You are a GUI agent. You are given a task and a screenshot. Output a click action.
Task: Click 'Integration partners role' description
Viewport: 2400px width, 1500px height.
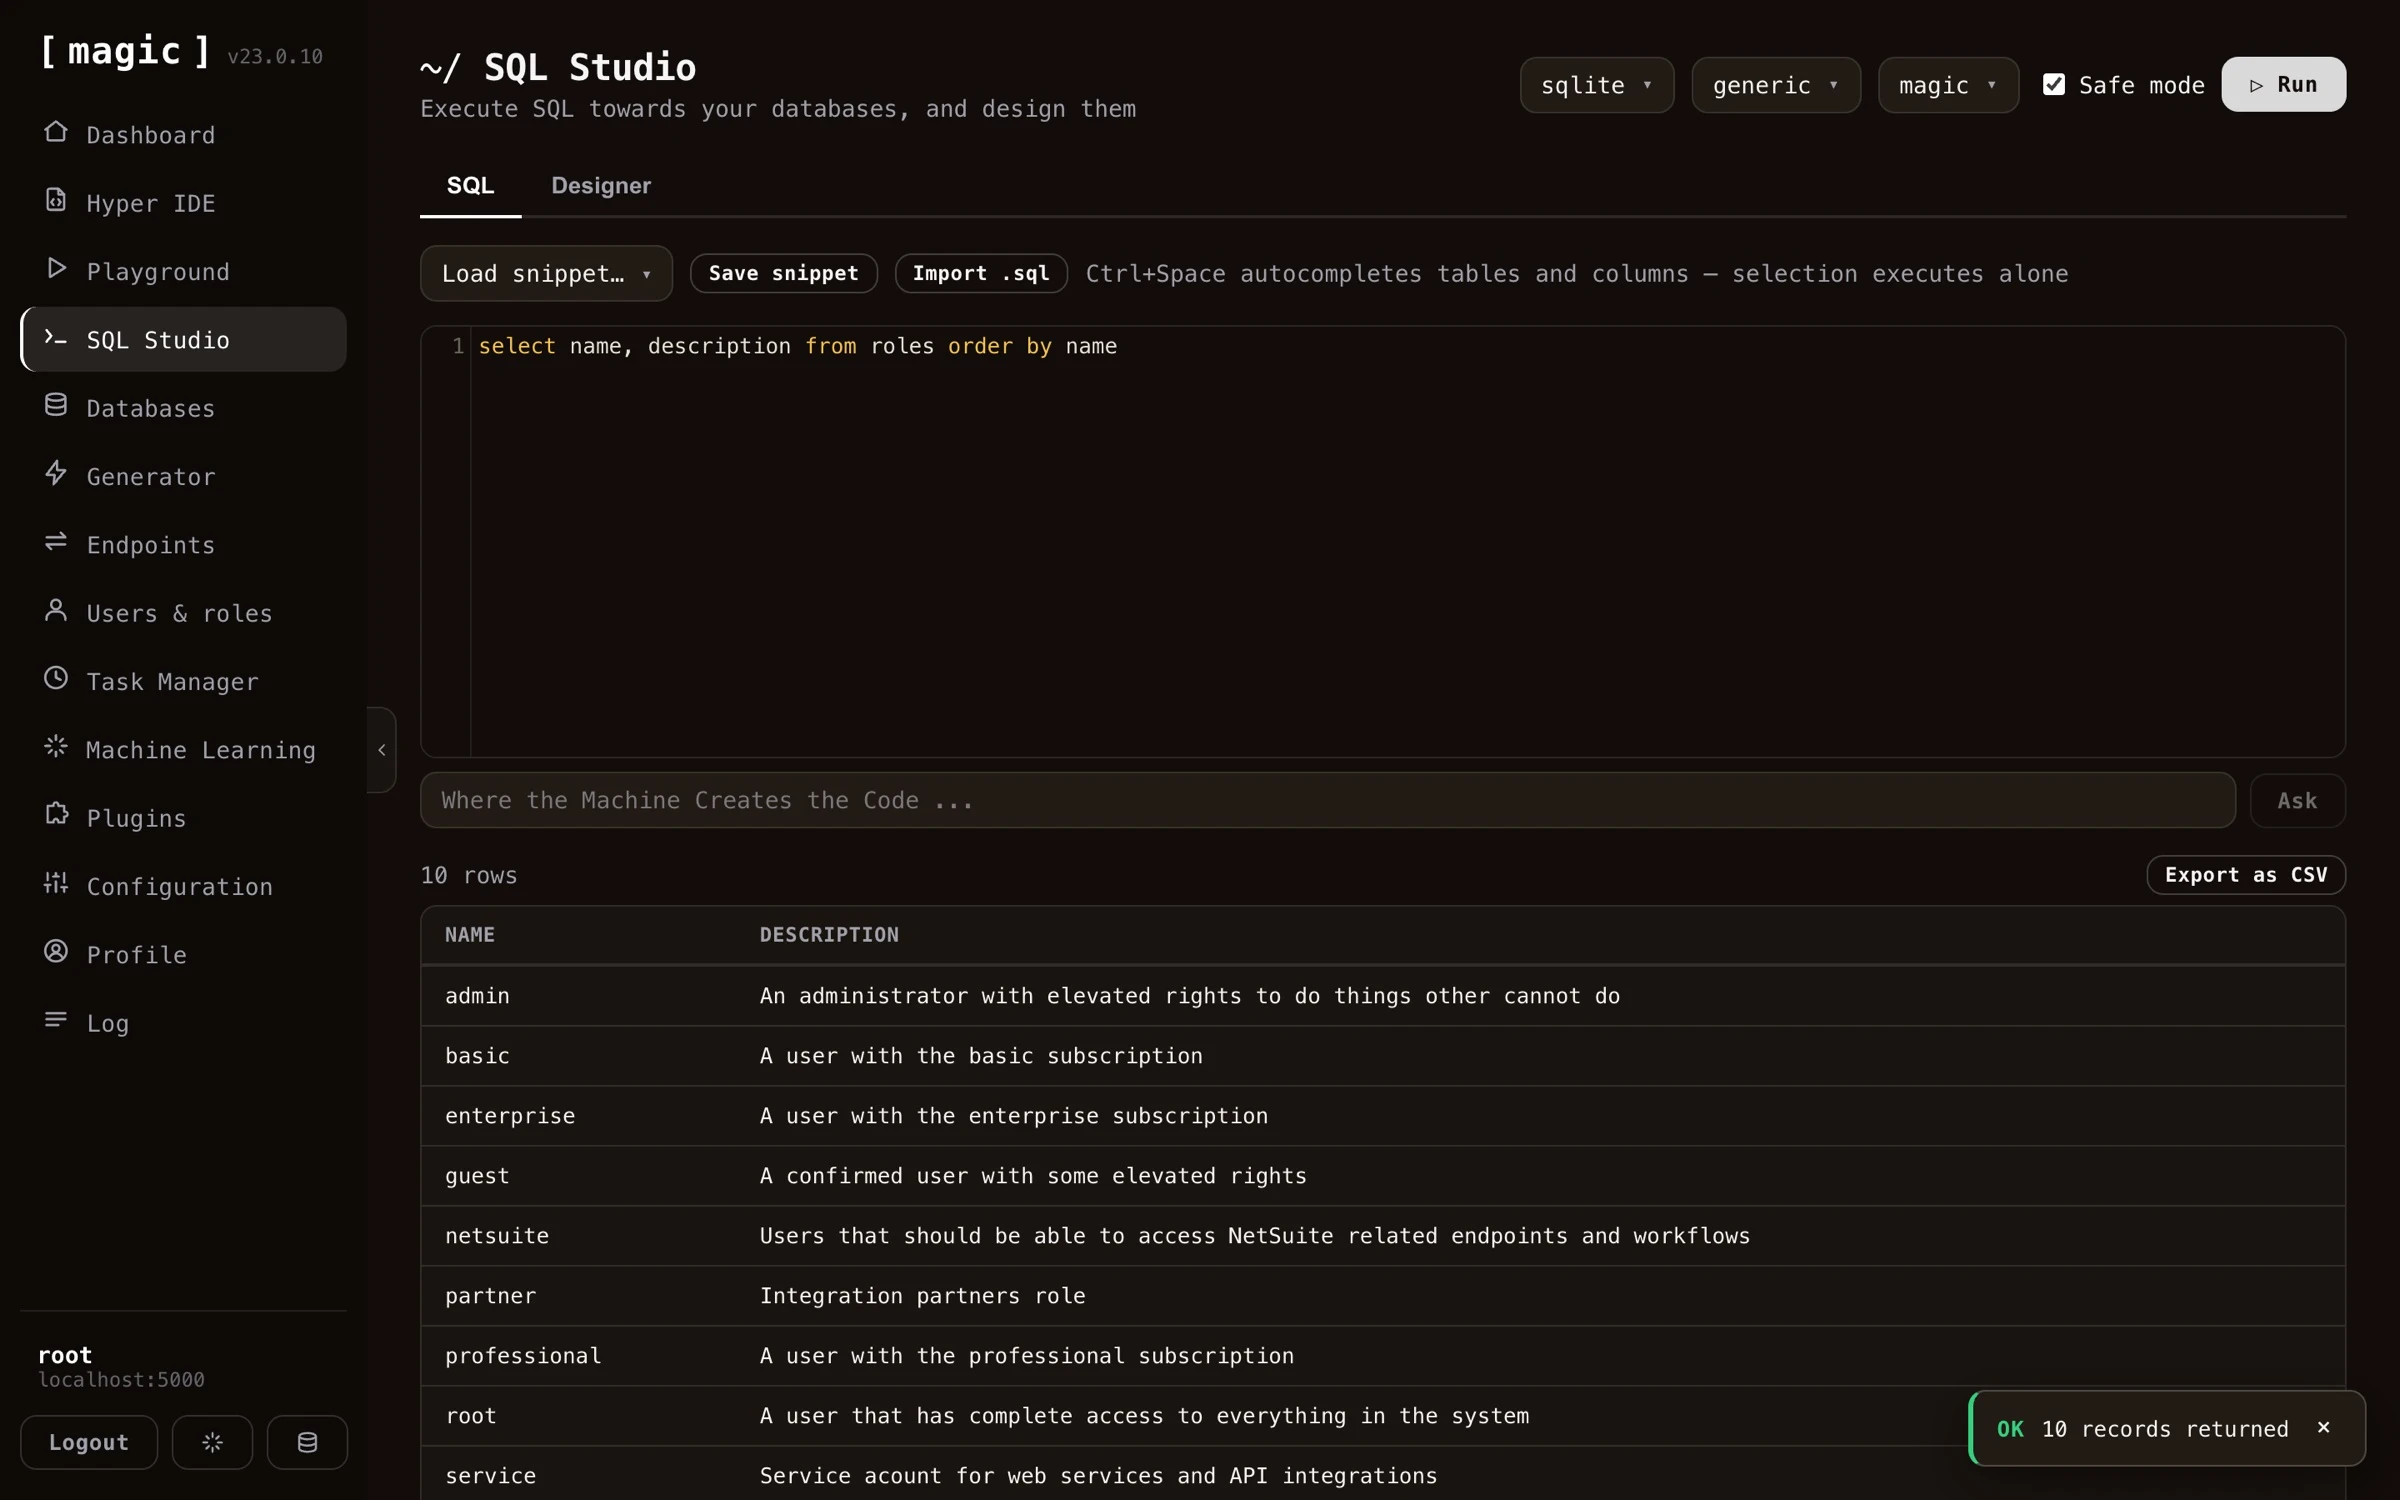tap(922, 1296)
